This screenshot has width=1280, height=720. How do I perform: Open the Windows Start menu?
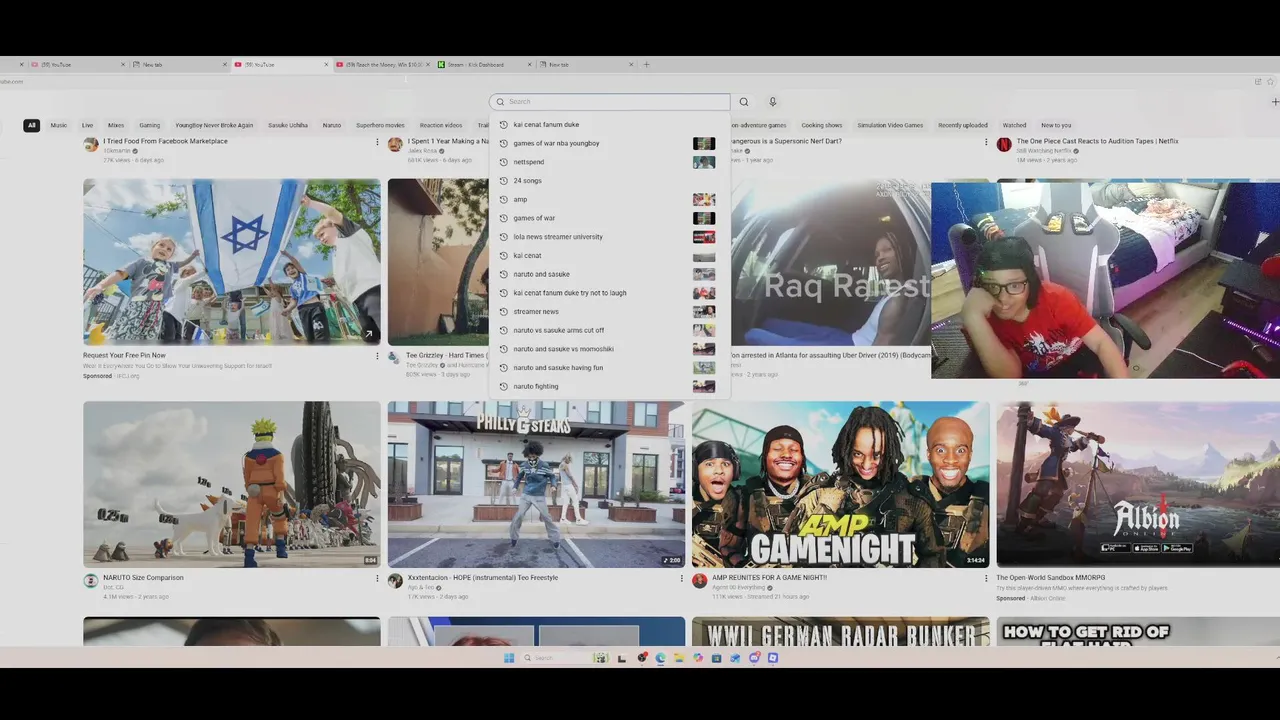[509, 658]
